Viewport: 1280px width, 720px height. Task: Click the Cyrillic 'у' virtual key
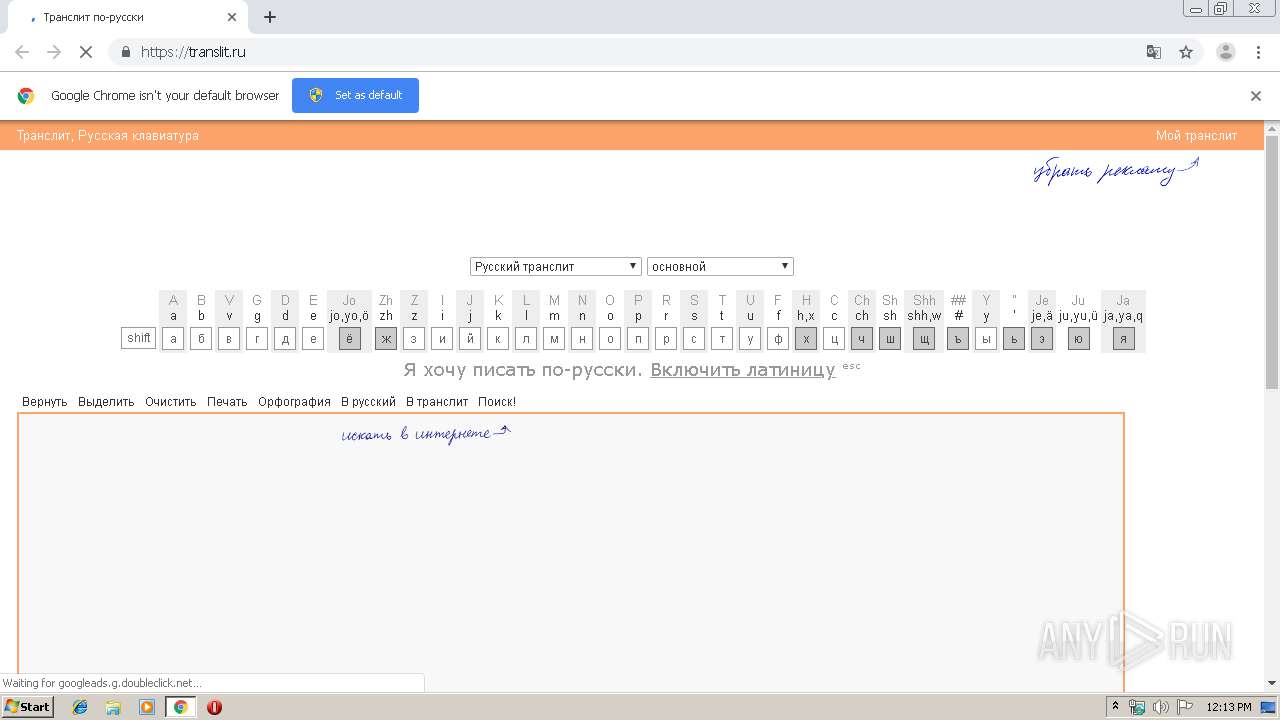coord(750,338)
